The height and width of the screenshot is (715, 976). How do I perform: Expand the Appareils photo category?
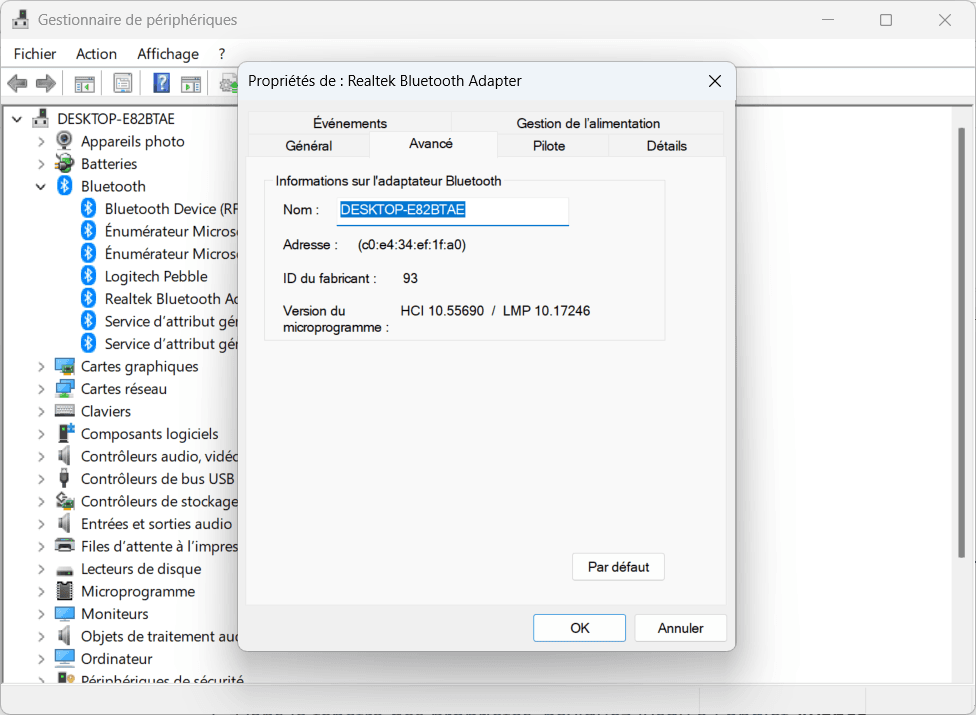coord(41,141)
